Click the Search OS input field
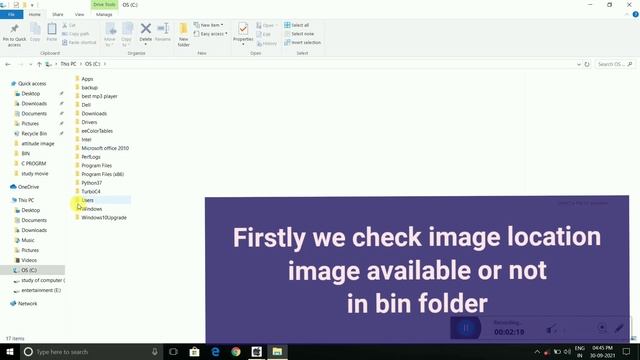Screen dimensions: 640x360 (x=615, y=64)
